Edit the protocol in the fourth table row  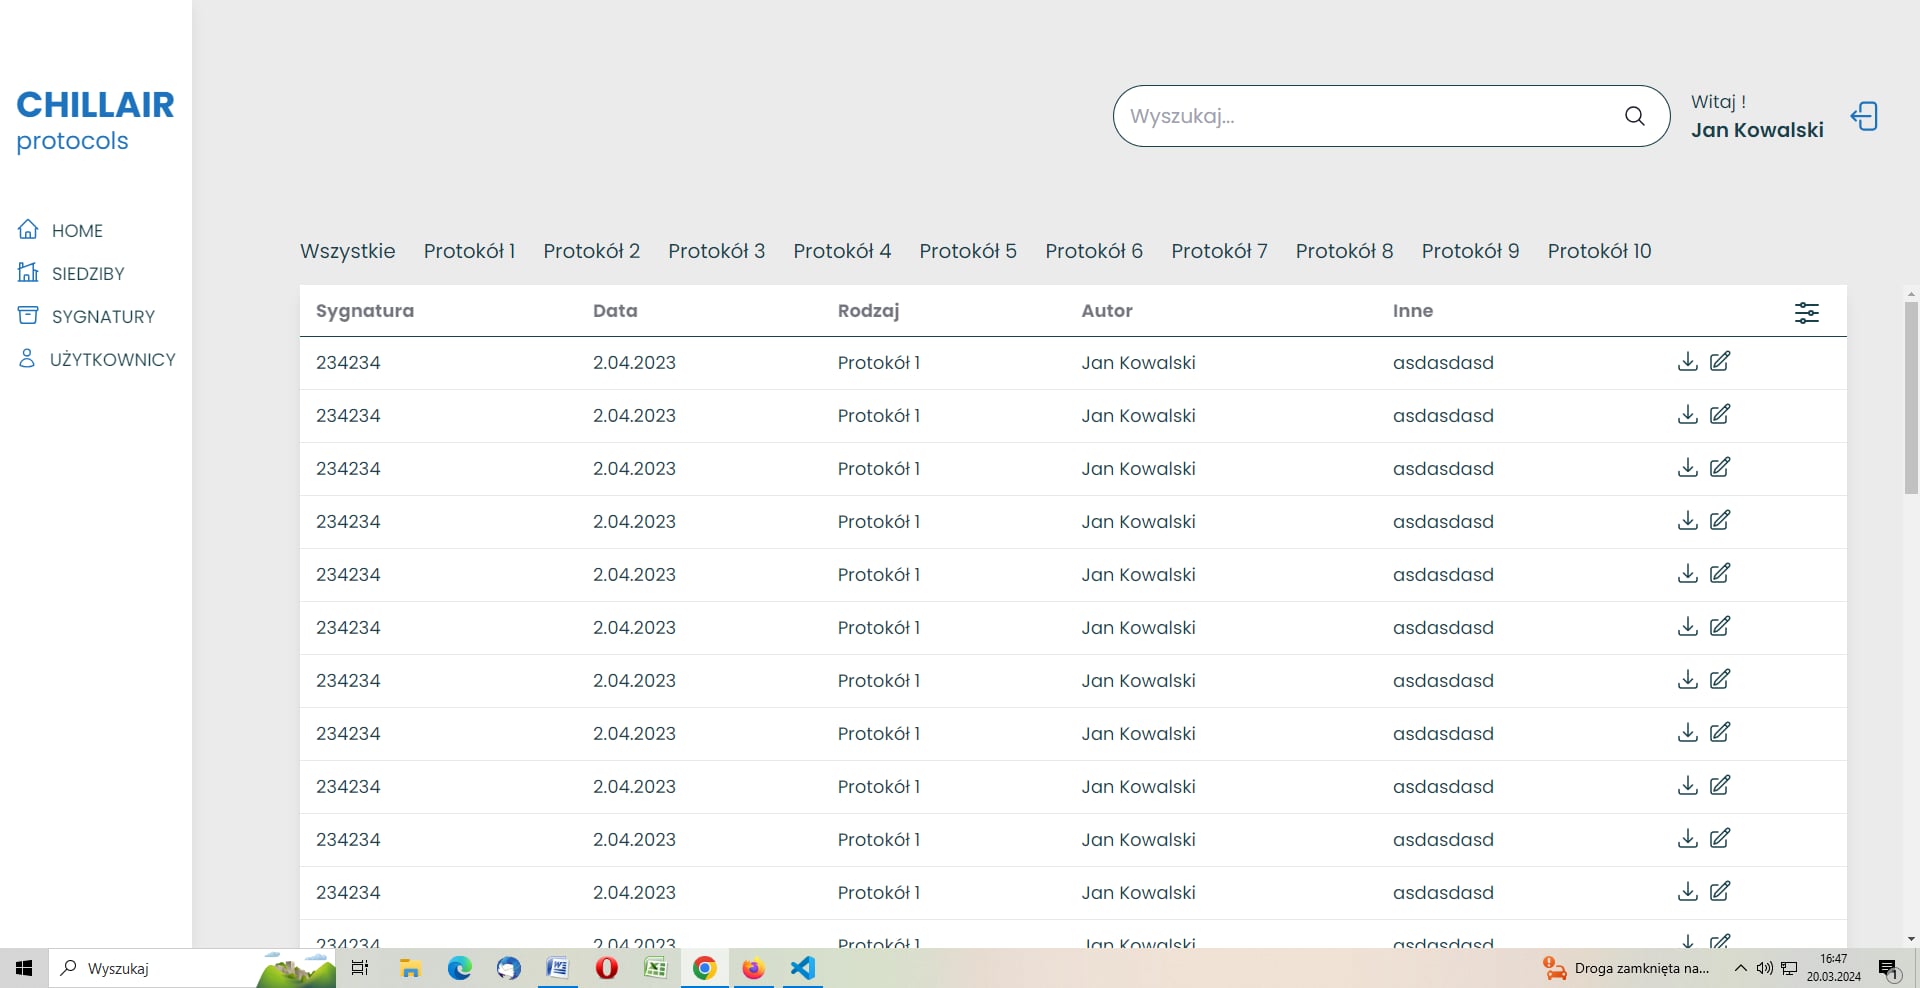(x=1720, y=520)
